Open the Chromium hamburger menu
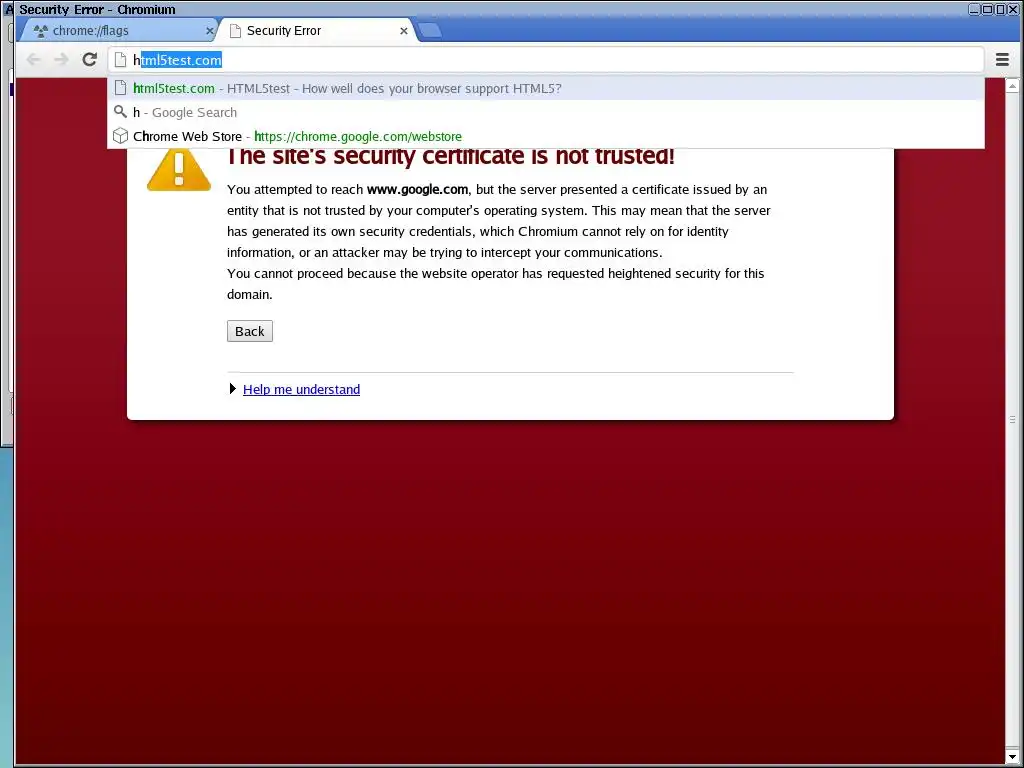 coord(1002,59)
